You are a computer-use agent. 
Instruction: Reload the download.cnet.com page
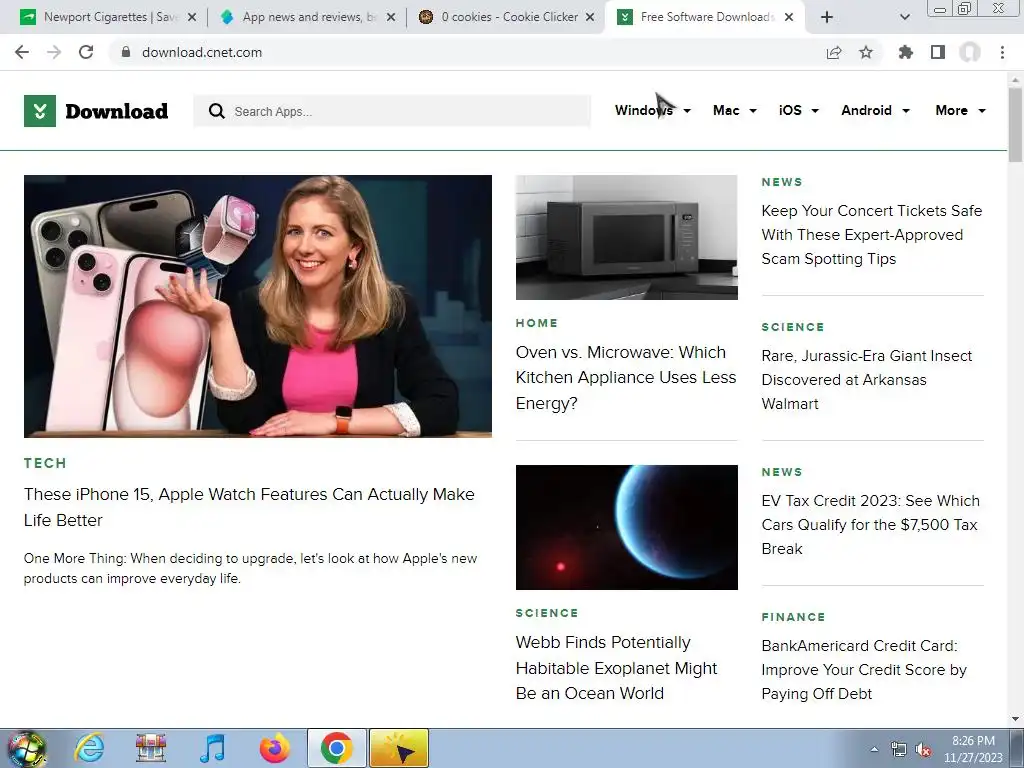pyautogui.click(x=86, y=52)
